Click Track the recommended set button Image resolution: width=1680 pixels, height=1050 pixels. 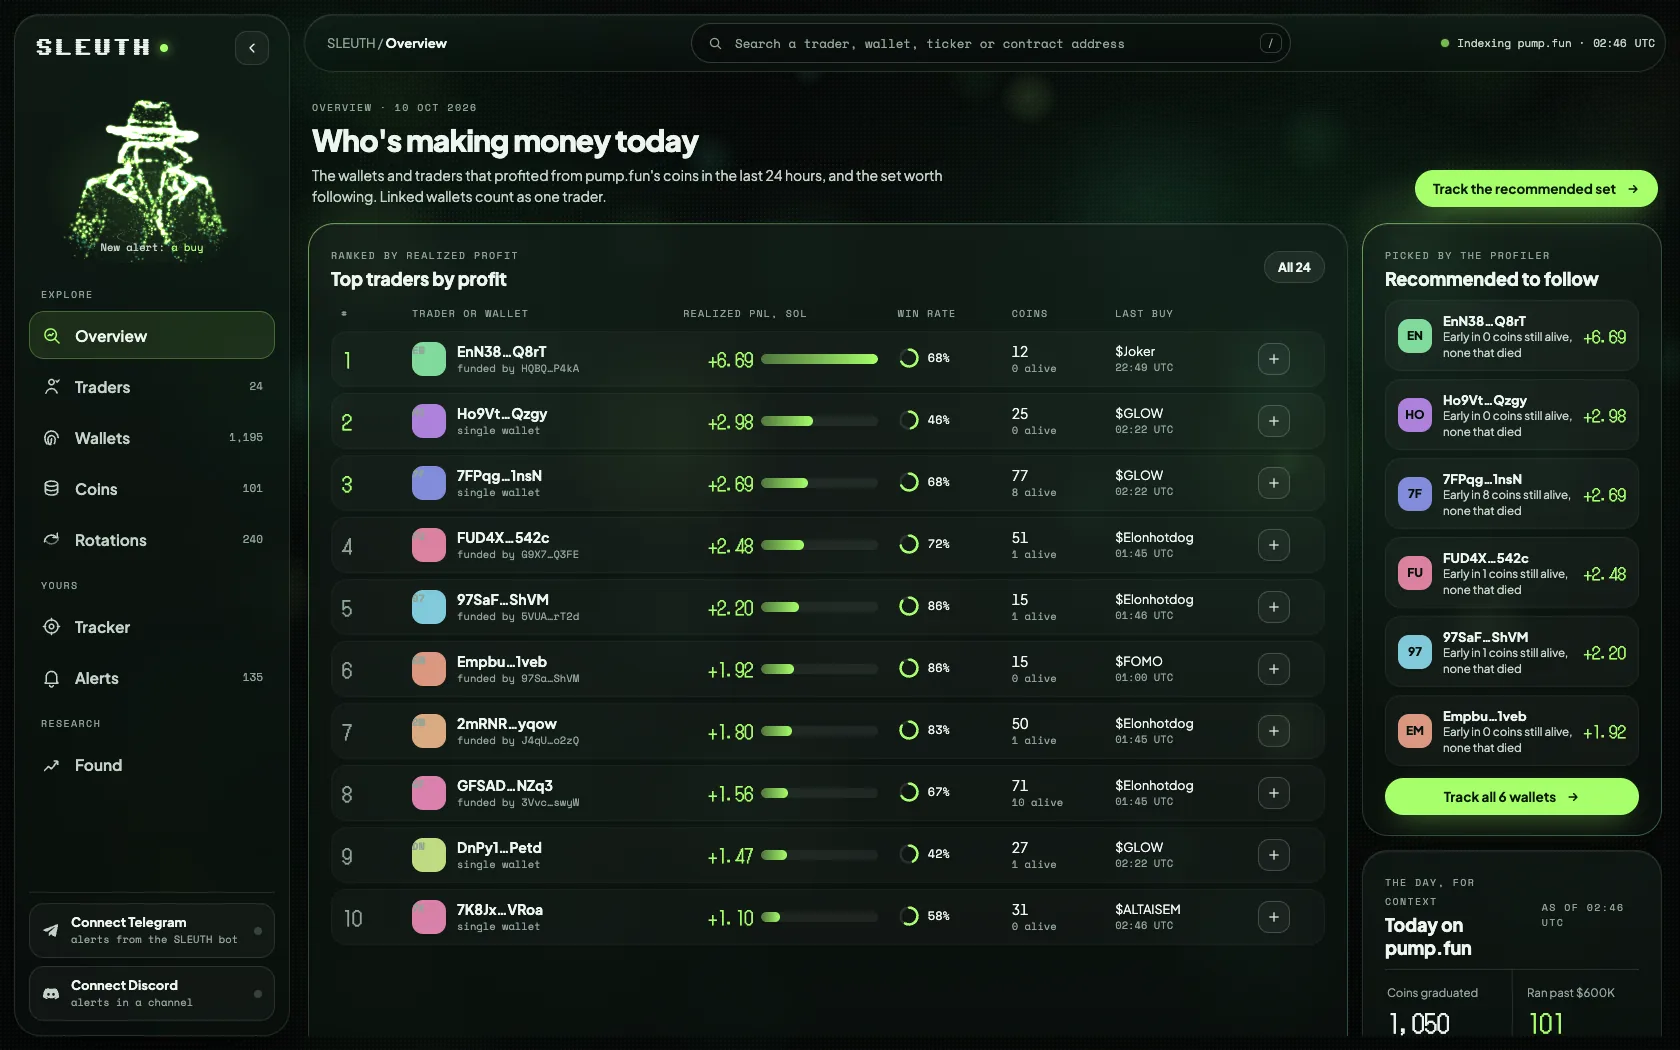pyautogui.click(x=1536, y=189)
